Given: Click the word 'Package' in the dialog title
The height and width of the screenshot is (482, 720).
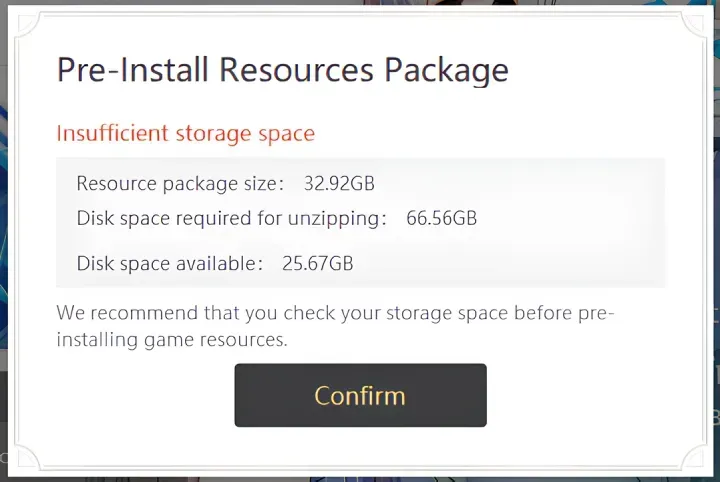Looking at the screenshot, I should coord(445,71).
